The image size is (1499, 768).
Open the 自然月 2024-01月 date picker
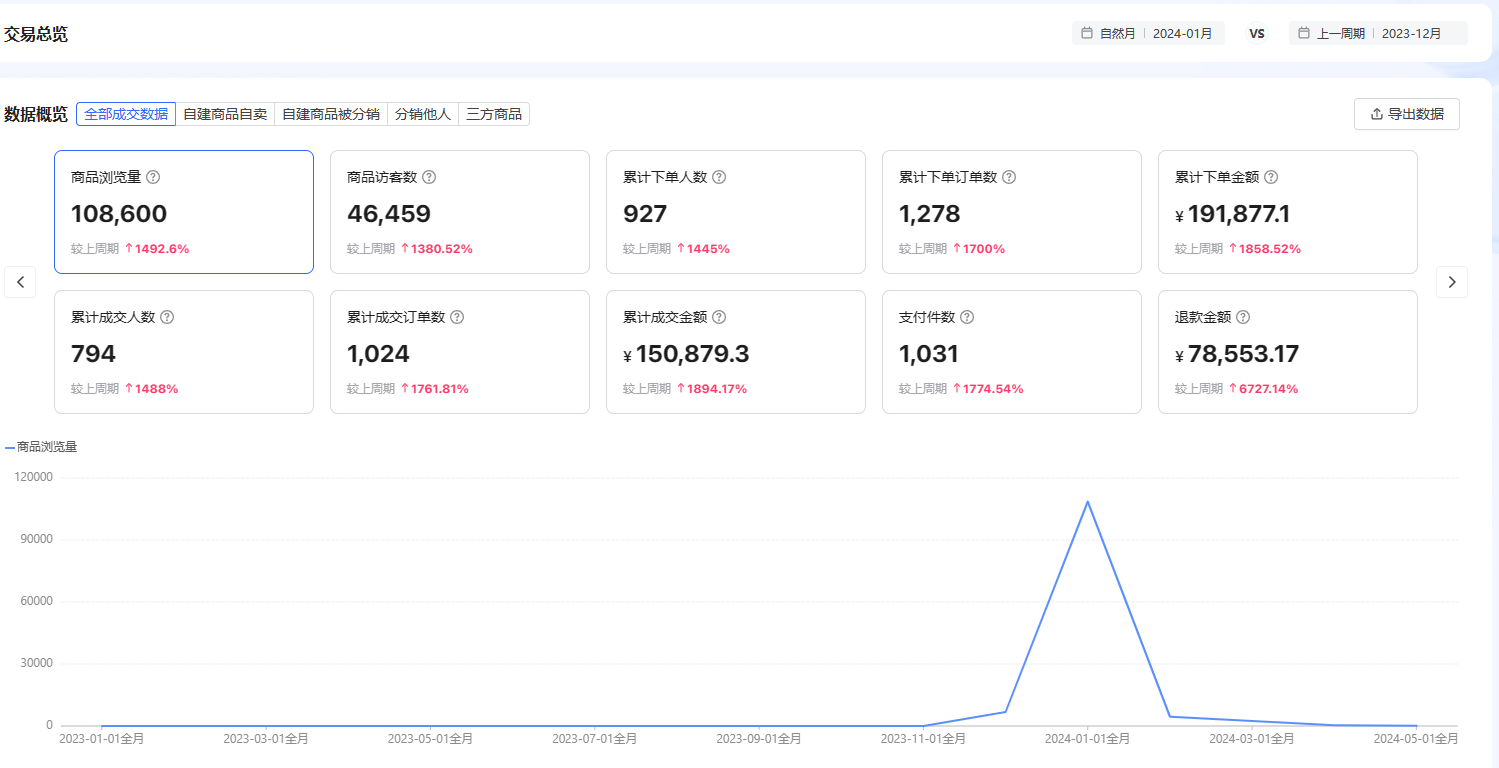(1148, 33)
